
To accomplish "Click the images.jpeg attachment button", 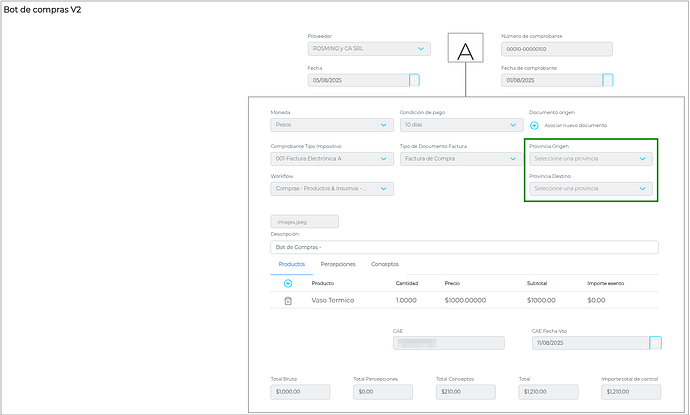I will 304,222.
